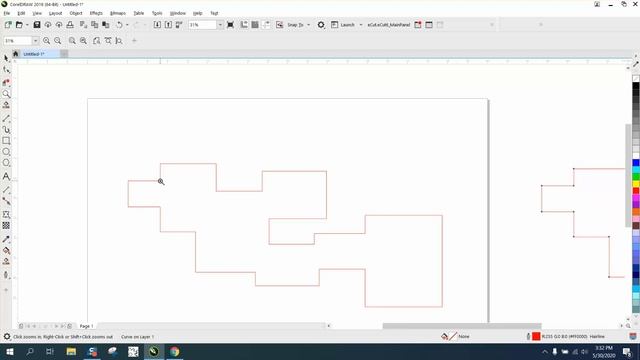Select the Pick tool in toolbox
The image size is (640, 360).
click(6, 58)
